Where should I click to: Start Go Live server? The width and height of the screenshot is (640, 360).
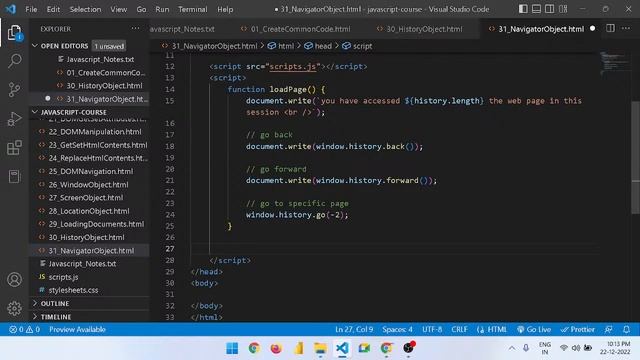(x=534, y=329)
